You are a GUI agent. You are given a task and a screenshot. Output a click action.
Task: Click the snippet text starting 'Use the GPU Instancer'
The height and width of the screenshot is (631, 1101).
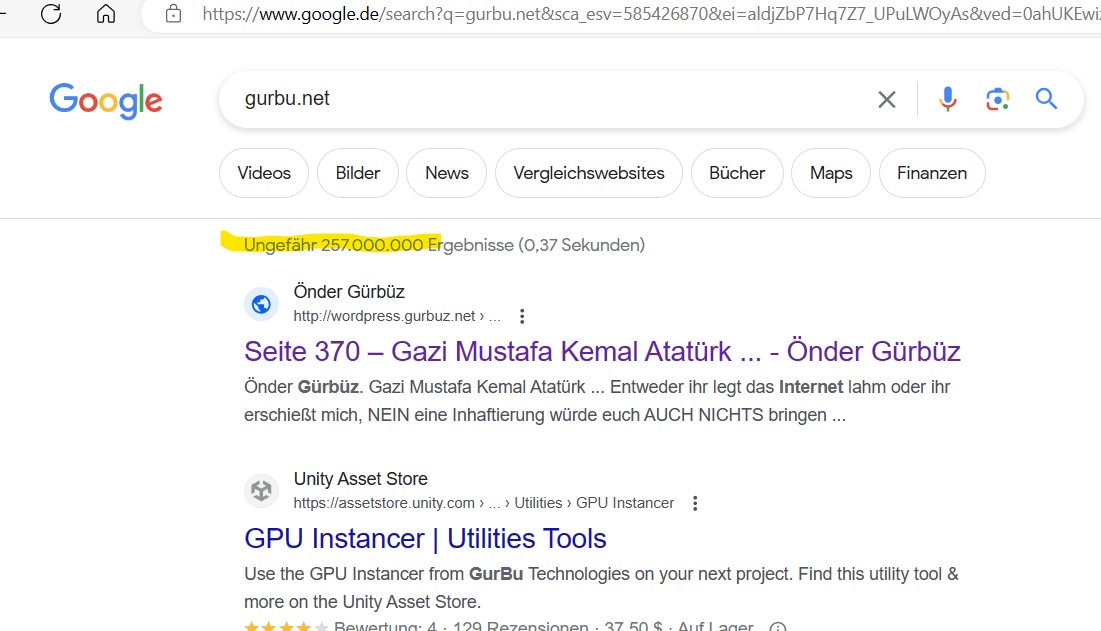[601, 588]
